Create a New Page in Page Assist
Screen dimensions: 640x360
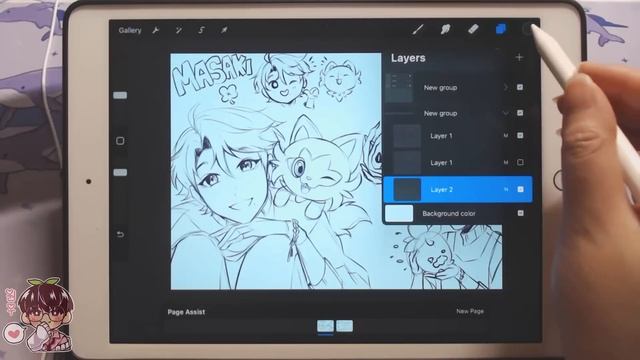pos(470,311)
